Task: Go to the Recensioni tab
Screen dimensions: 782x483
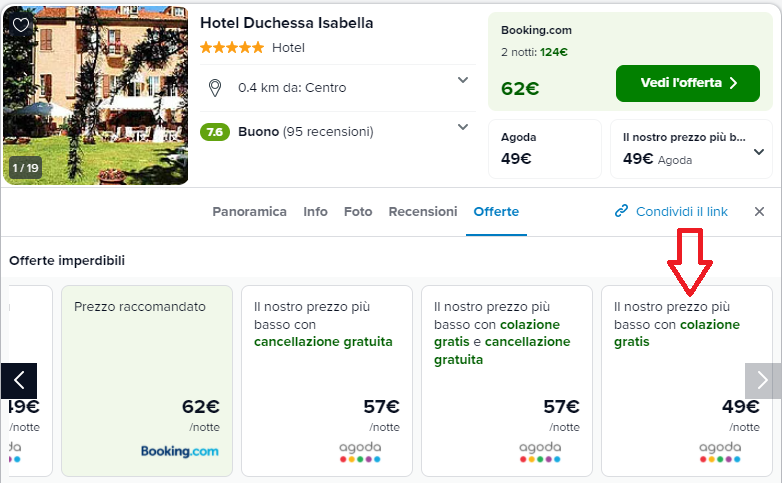Action: click(423, 212)
